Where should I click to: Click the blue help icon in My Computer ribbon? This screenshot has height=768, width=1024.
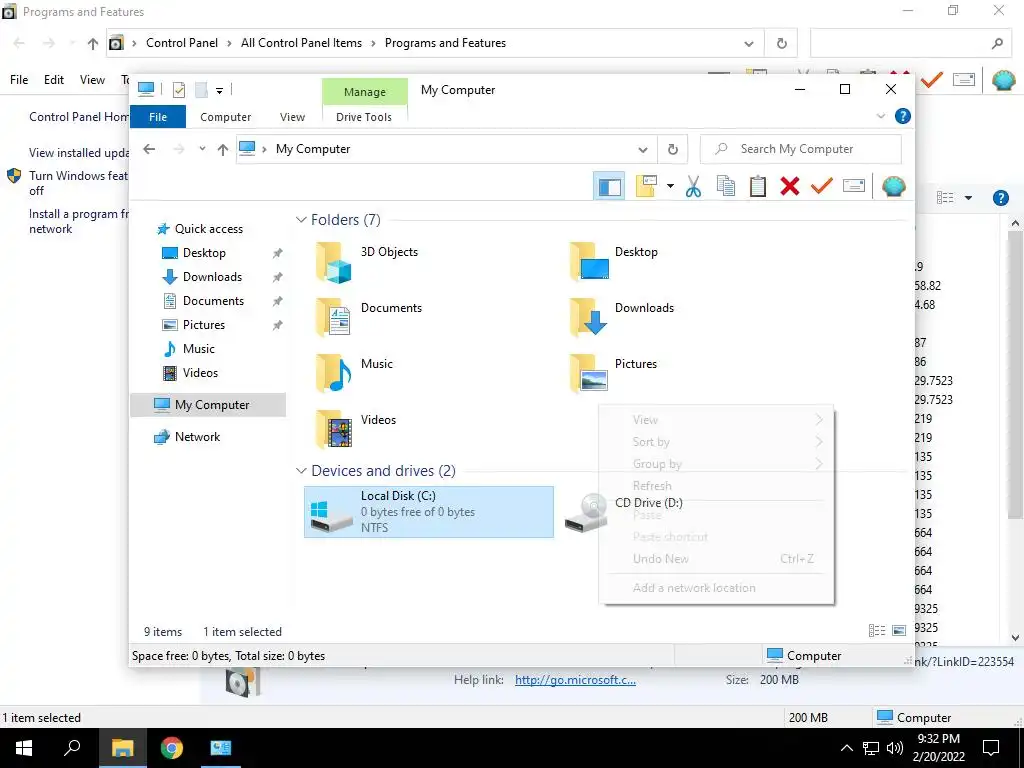coord(903,116)
